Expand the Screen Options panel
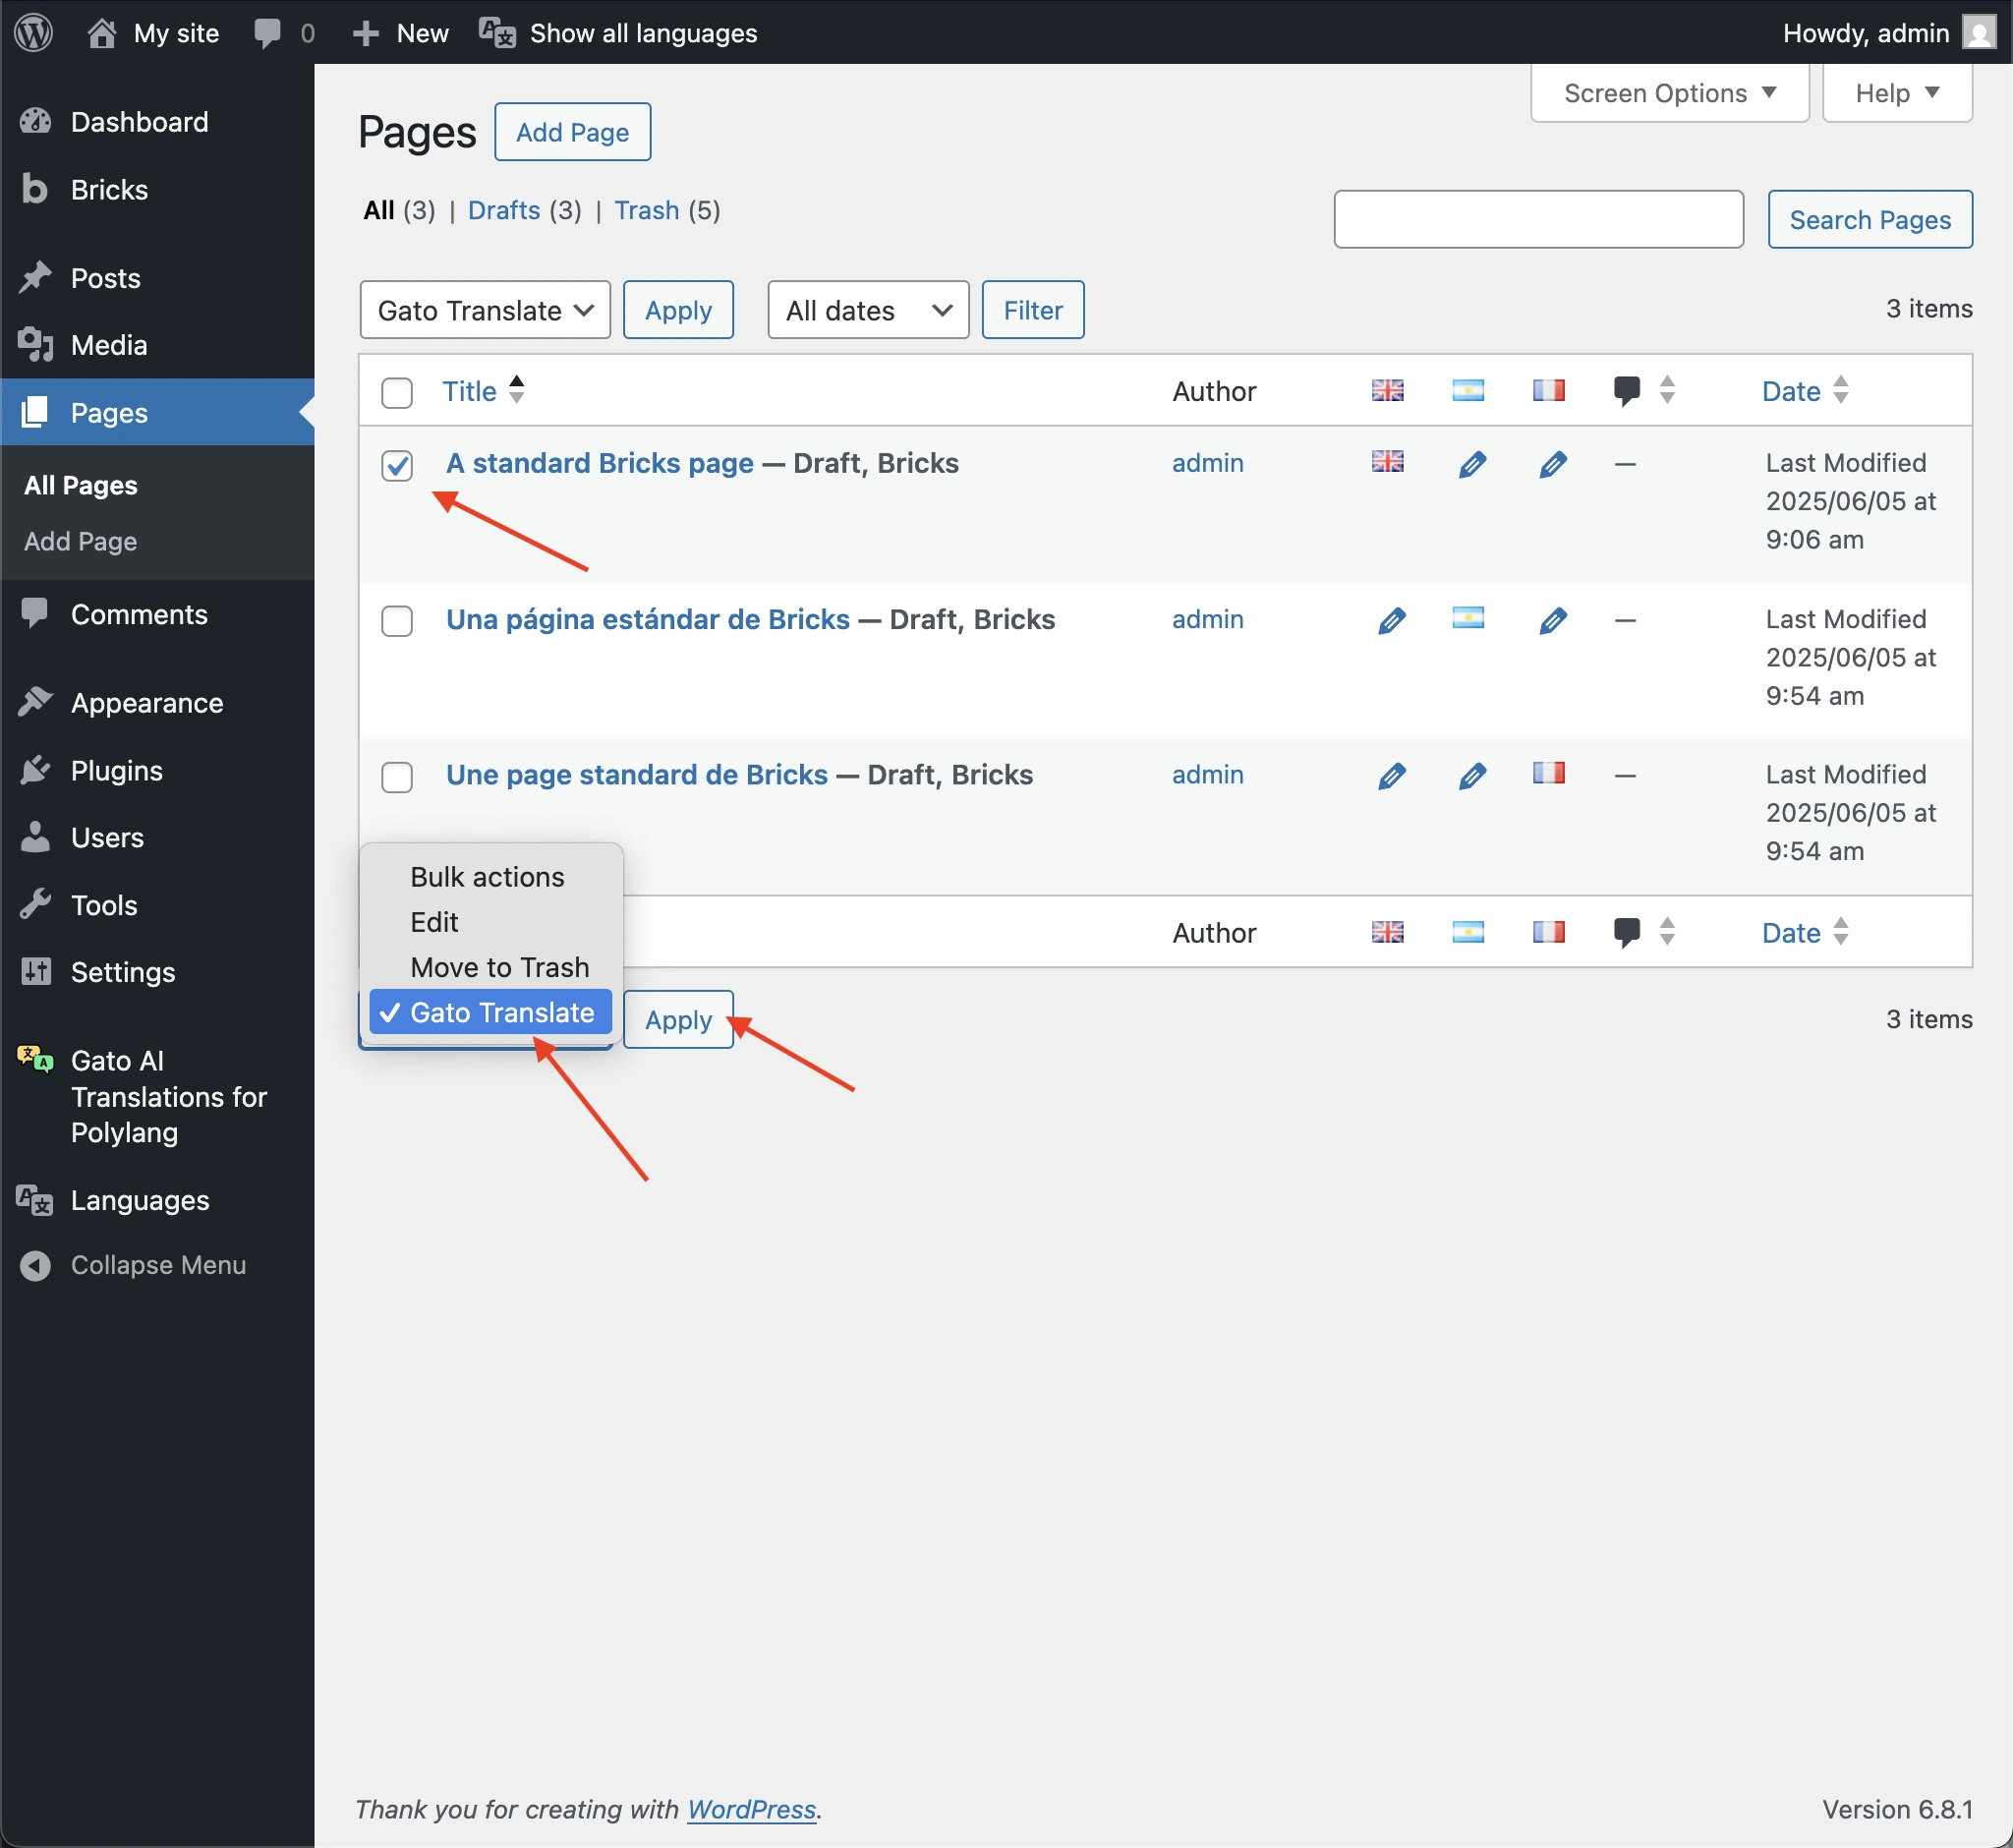Screen dimensions: 2013x1848 click(1668, 93)
